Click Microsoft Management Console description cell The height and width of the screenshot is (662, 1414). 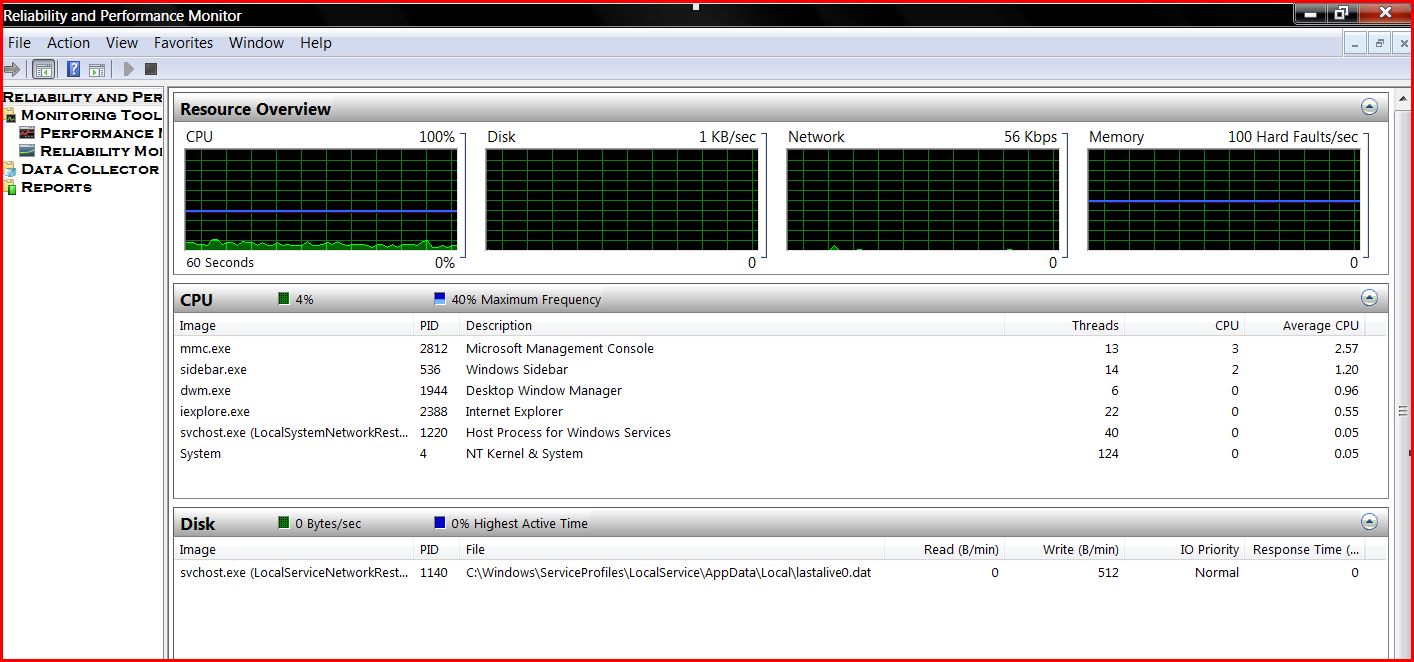[560, 349]
